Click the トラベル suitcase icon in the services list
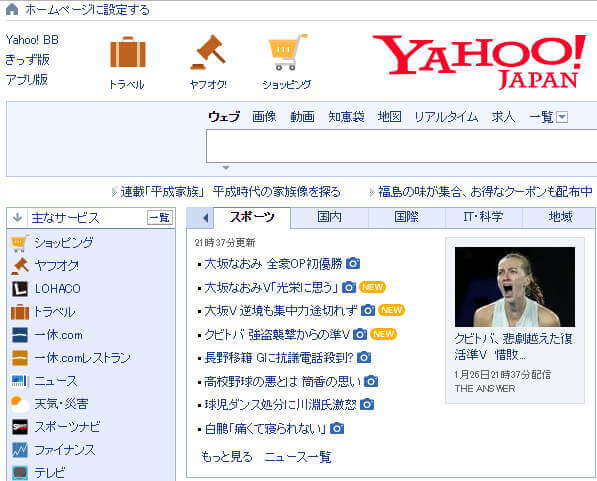Image resolution: width=597 pixels, height=481 pixels. 20,312
